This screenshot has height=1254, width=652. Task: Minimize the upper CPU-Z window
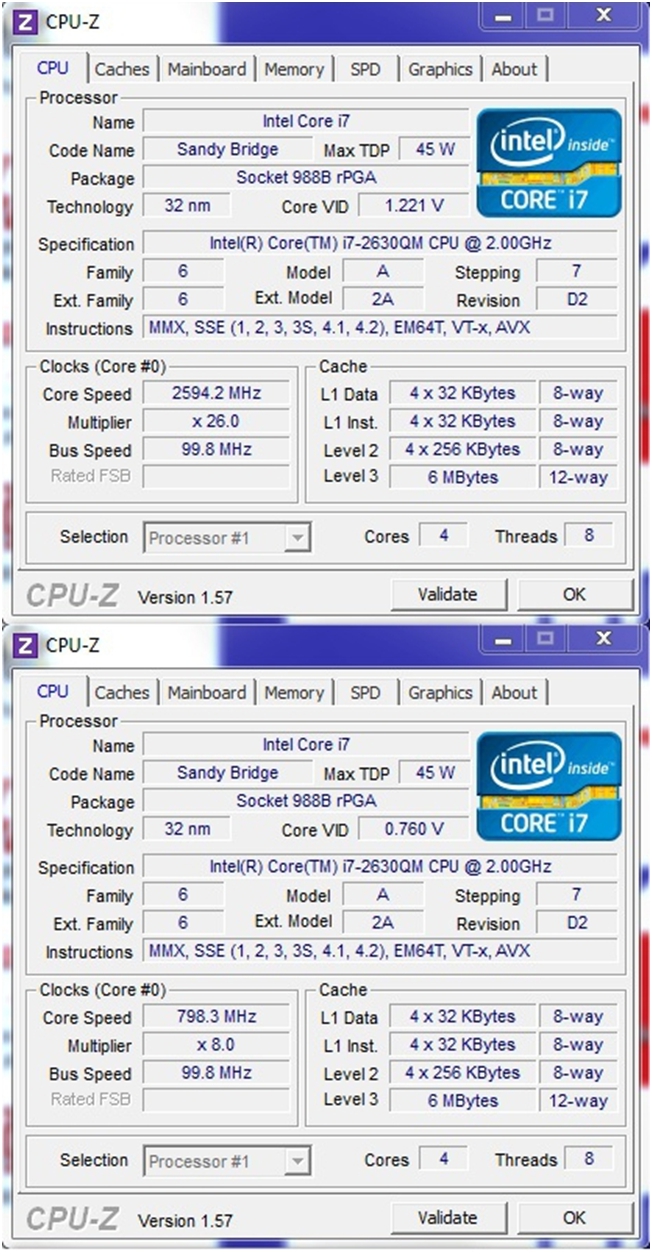tap(505, 17)
